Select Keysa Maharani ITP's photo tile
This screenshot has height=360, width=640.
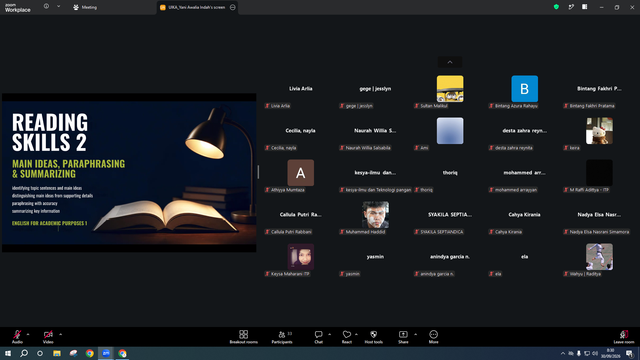coord(300,257)
